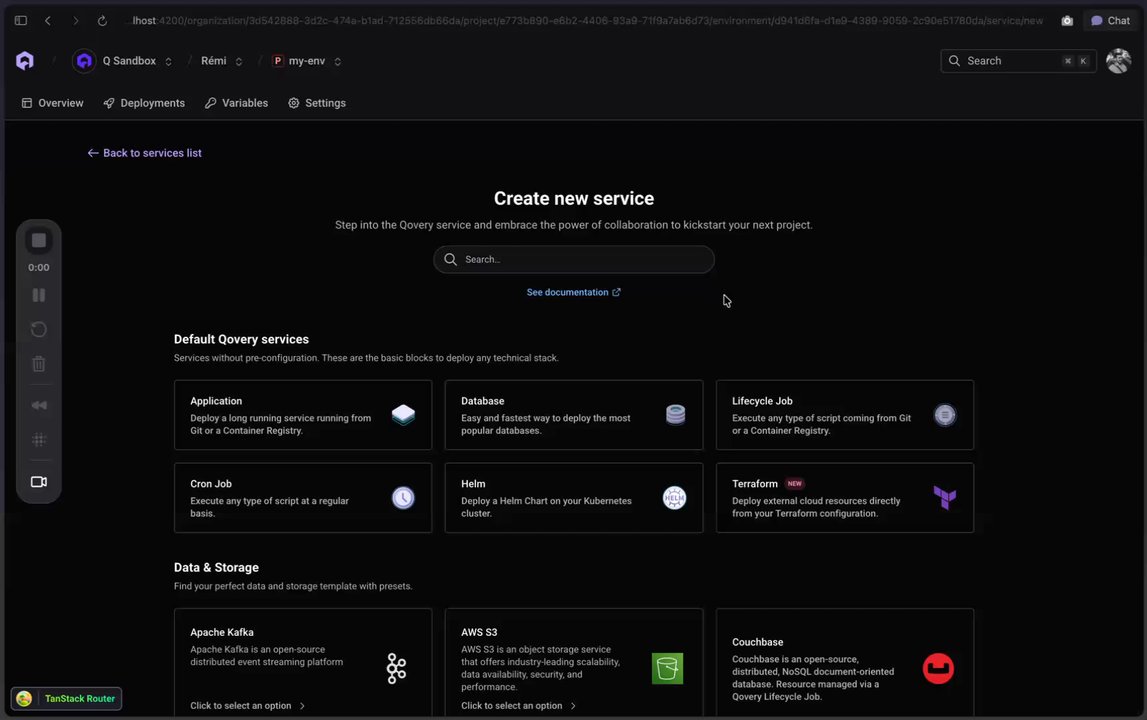This screenshot has height=720, width=1147.
Task: Expand Apache Kafka's Click to select an option
Action: tap(247, 706)
